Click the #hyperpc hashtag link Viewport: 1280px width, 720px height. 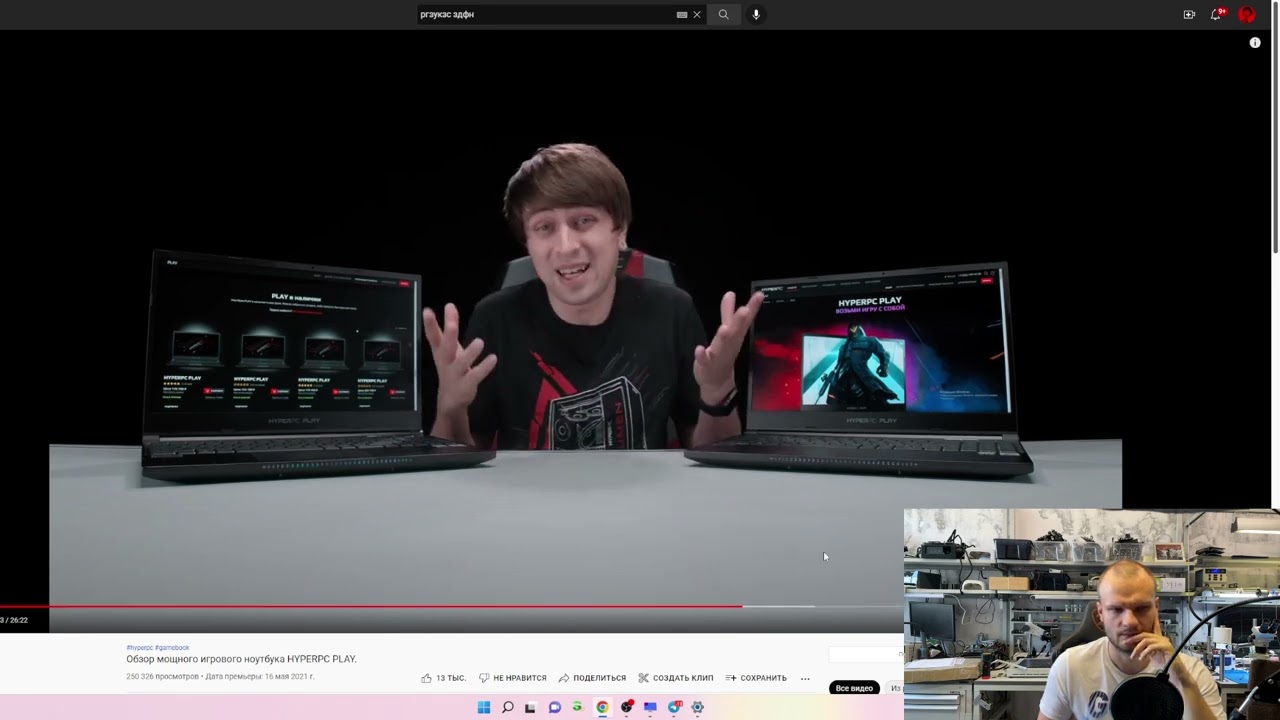(x=140, y=648)
